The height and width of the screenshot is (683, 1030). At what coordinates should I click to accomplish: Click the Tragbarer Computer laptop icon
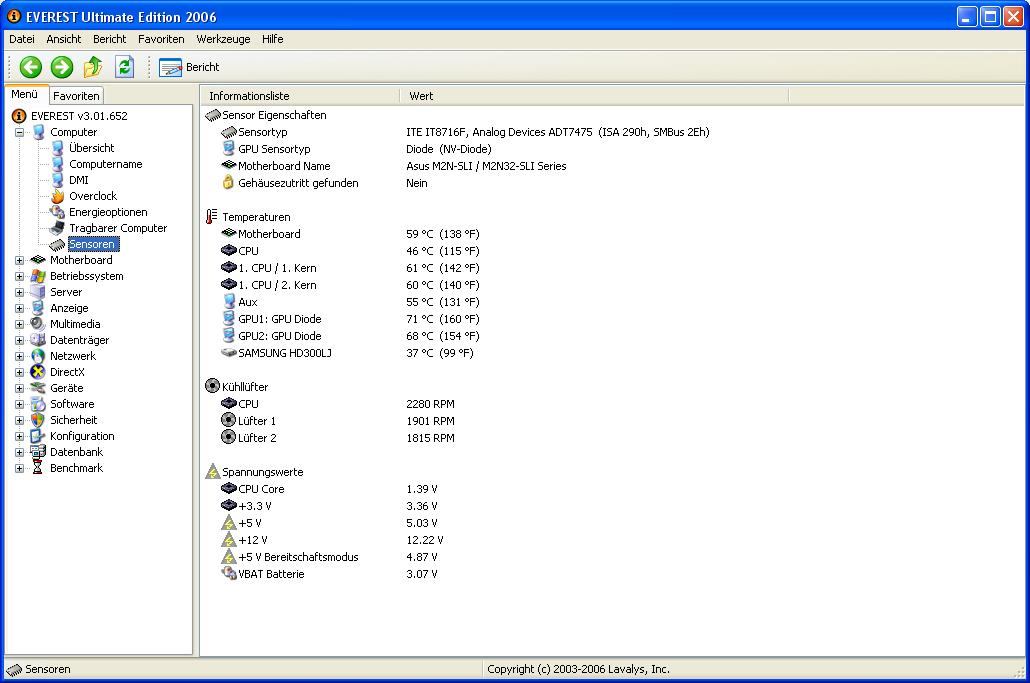coord(58,228)
